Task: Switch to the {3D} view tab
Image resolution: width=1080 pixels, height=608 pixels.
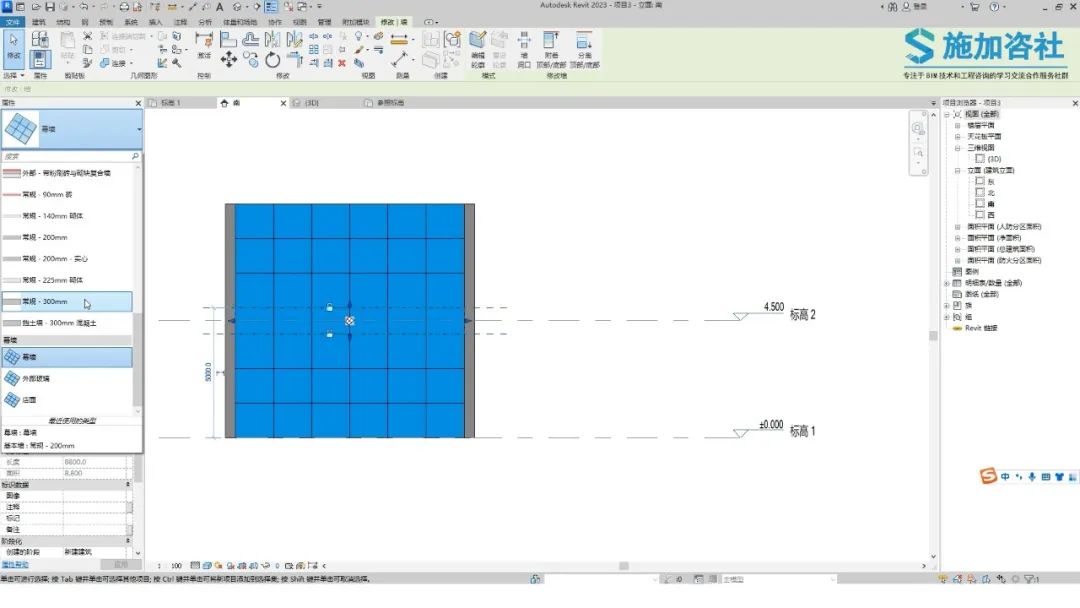Action: click(x=311, y=103)
